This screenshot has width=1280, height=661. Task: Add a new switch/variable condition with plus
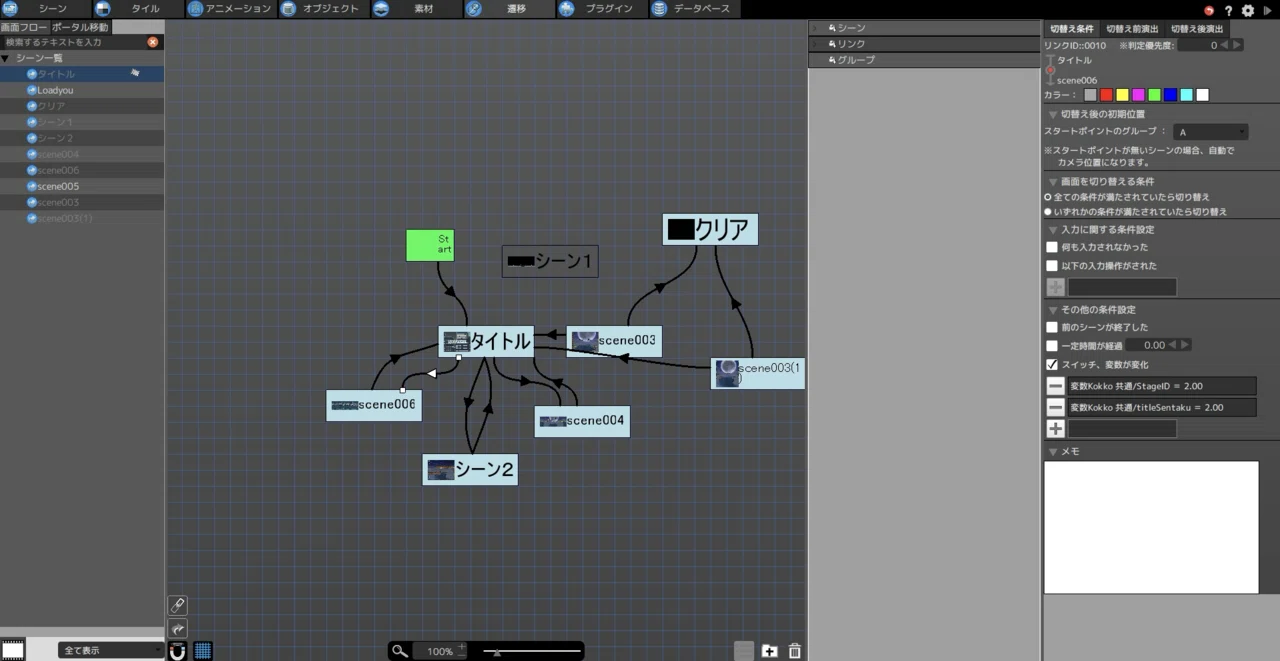[x=1055, y=428]
